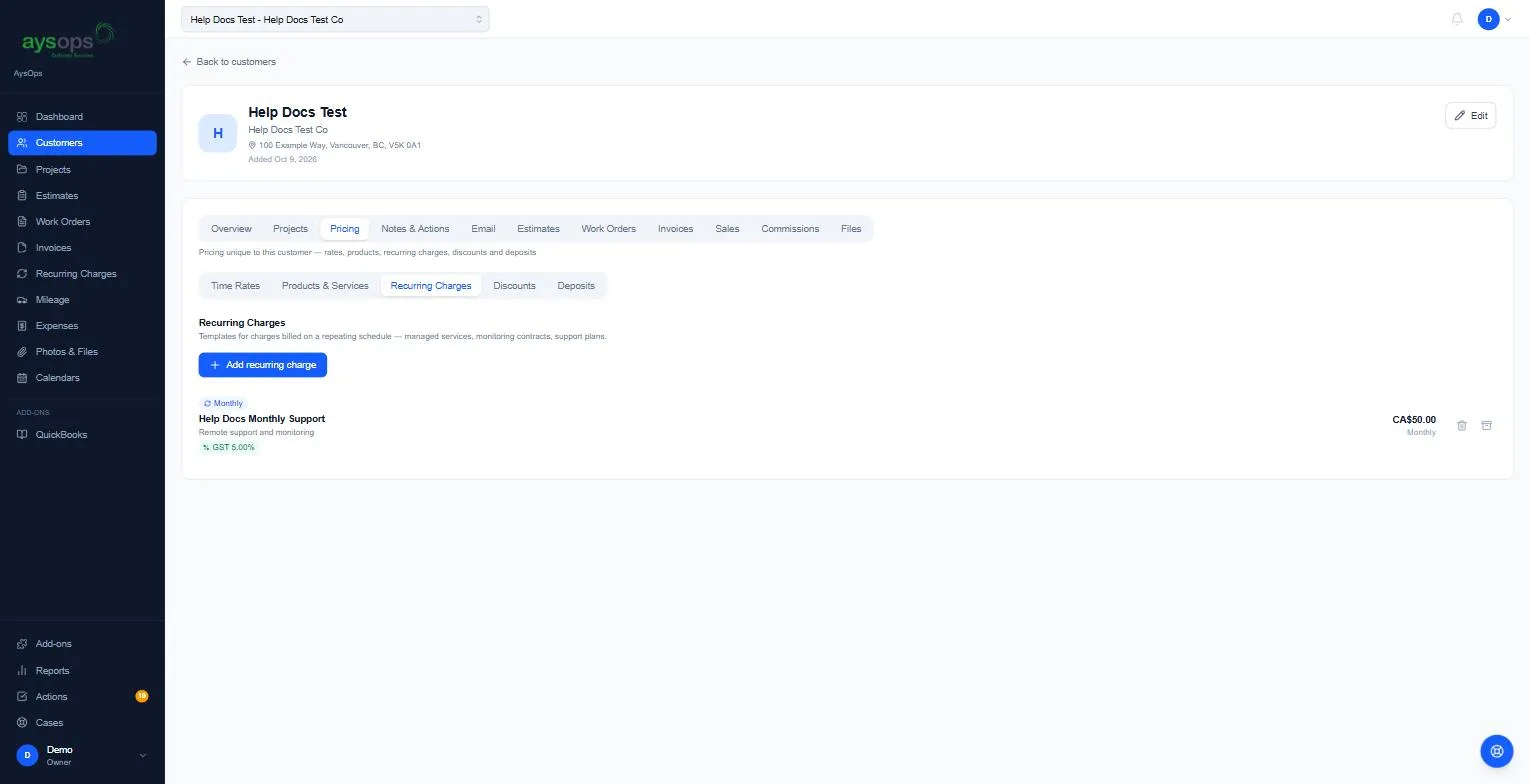Expand the customer selector dropdown
The height and width of the screenshot is (784, 1530).
coord(335,19)
